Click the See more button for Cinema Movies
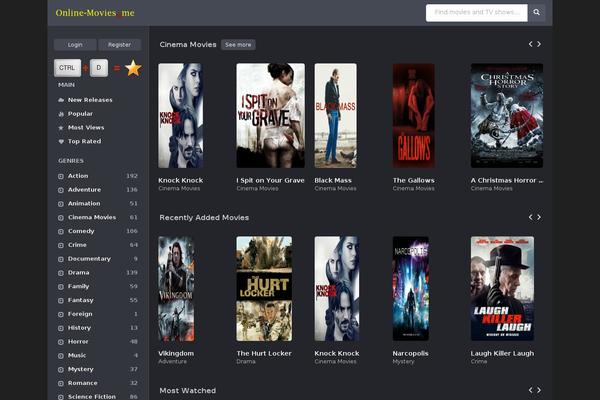600x400 pixels. coord(238,45)
